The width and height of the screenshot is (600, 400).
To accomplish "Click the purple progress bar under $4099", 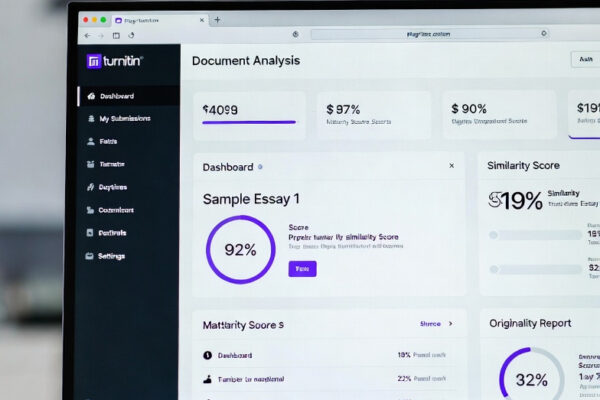I will pyautogui.click(x=249, y=123).
